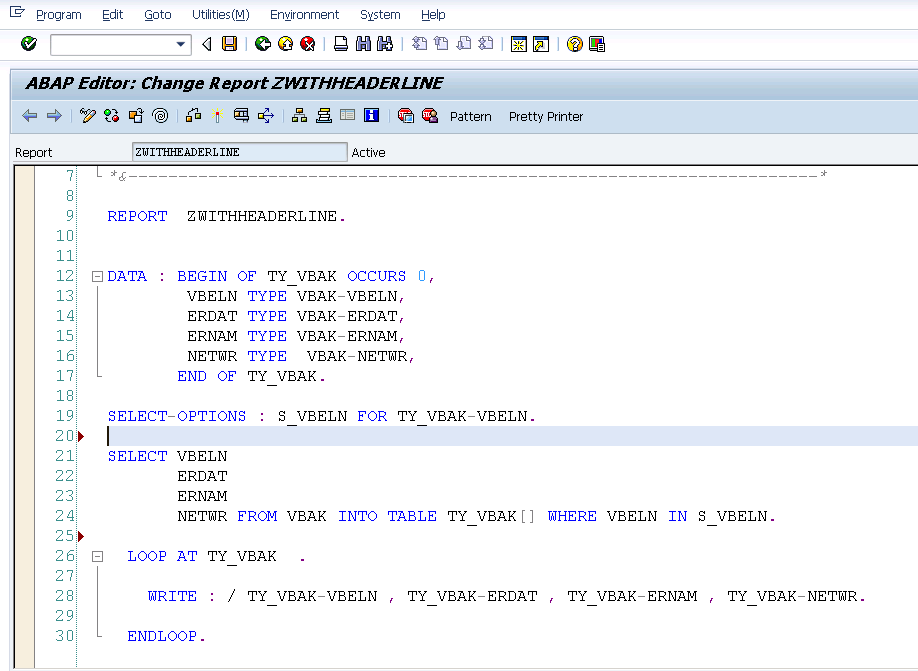This screenshot has height=671, width=918.
Task: Run the syntax Check icon in editor toolbar
Action: point(87,116)
